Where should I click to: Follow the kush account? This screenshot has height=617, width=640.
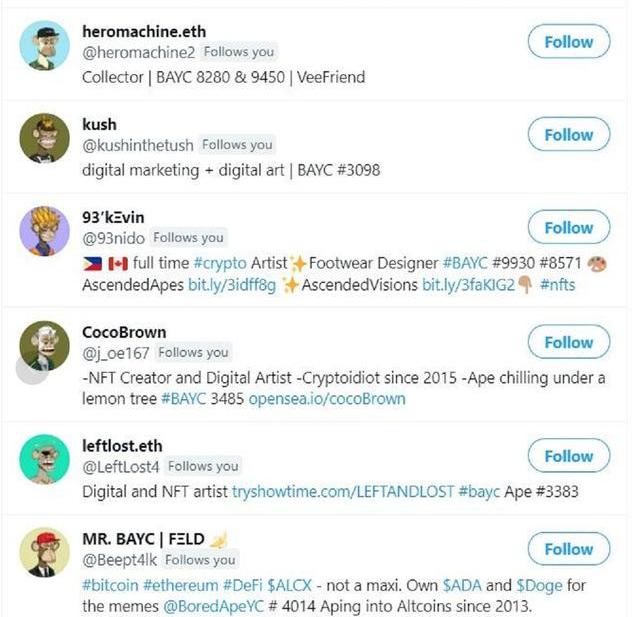(568, 135)
